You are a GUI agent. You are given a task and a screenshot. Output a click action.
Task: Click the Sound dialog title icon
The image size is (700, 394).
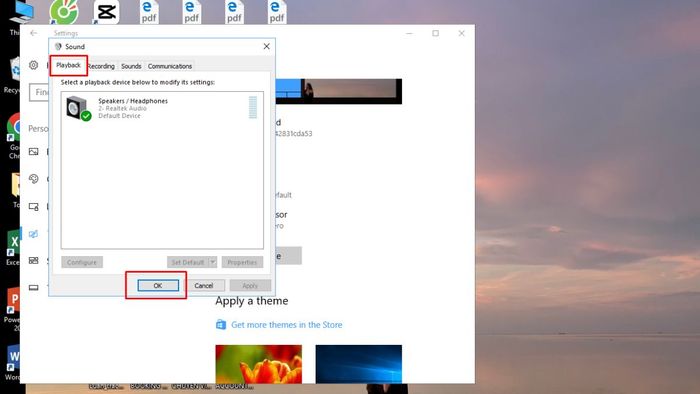58,46
